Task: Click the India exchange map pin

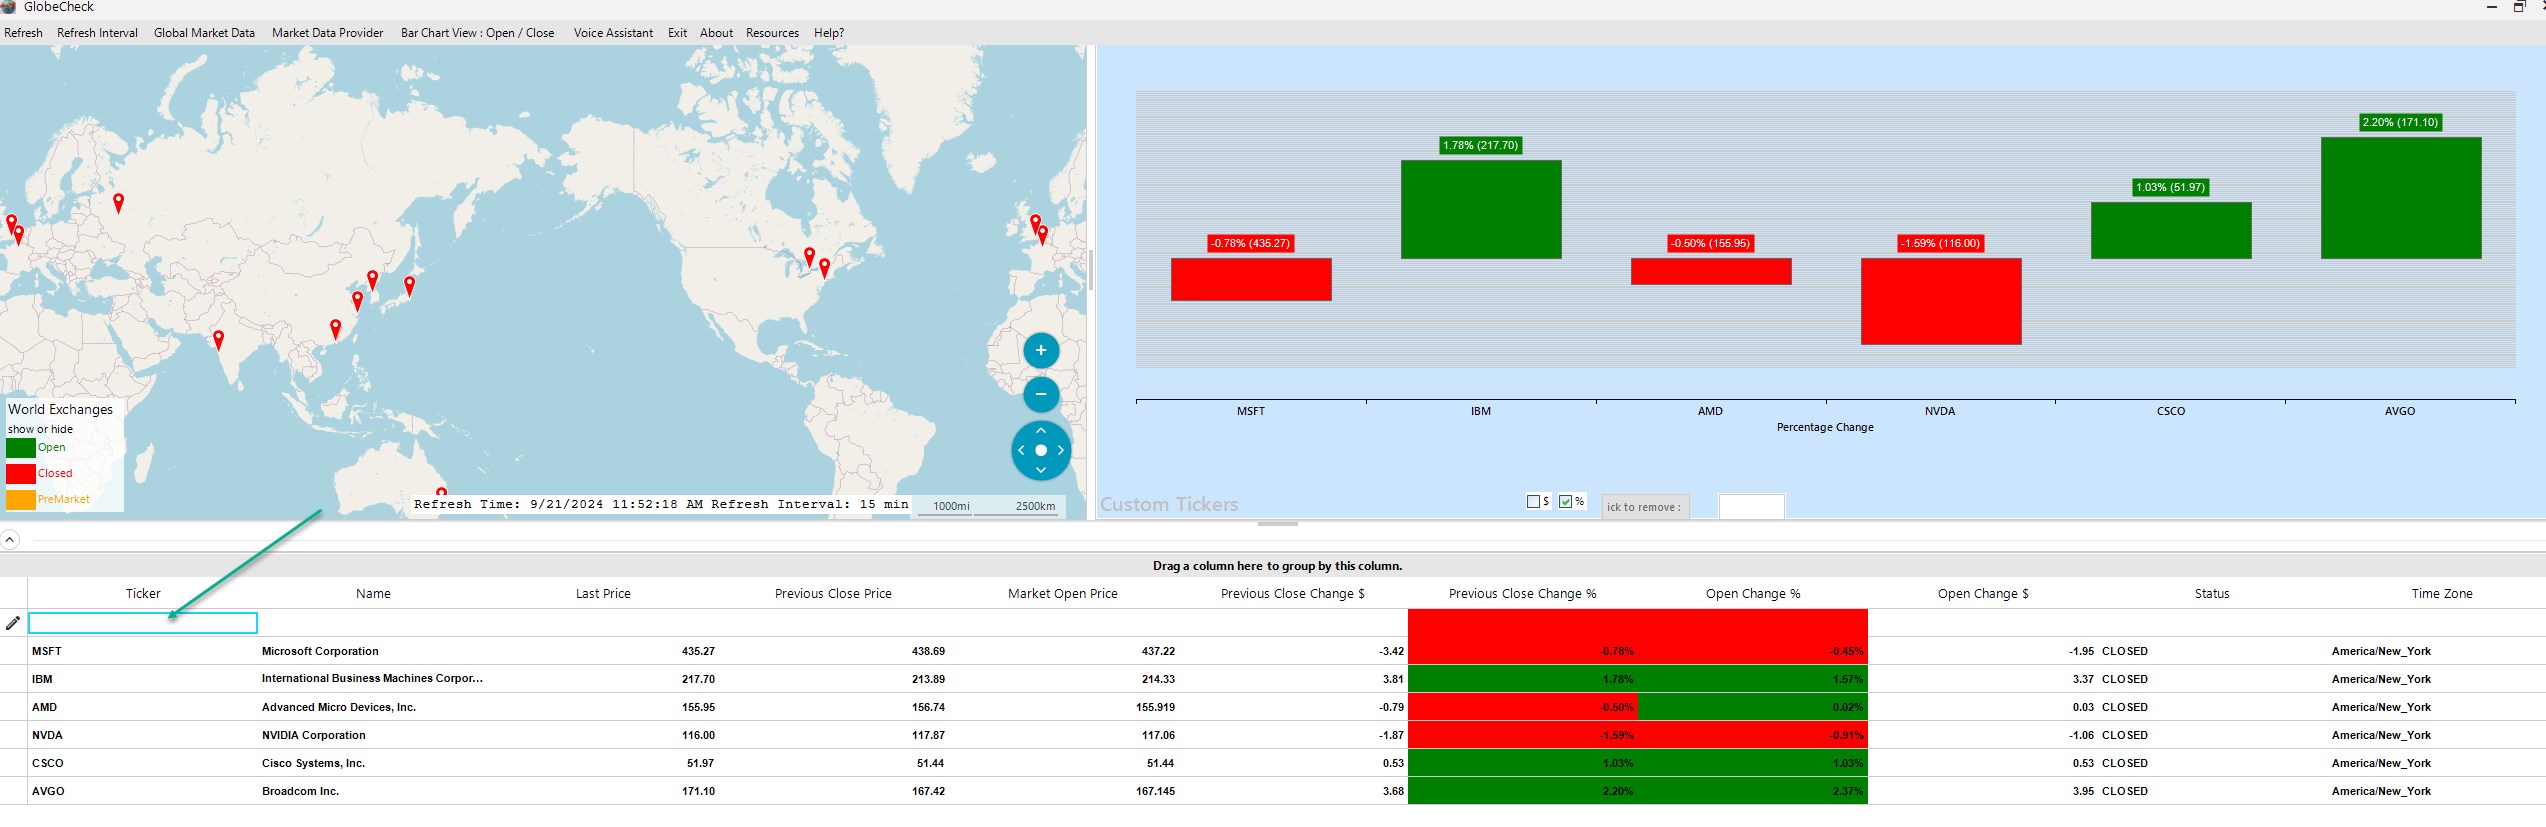Action: pos(219,340)
